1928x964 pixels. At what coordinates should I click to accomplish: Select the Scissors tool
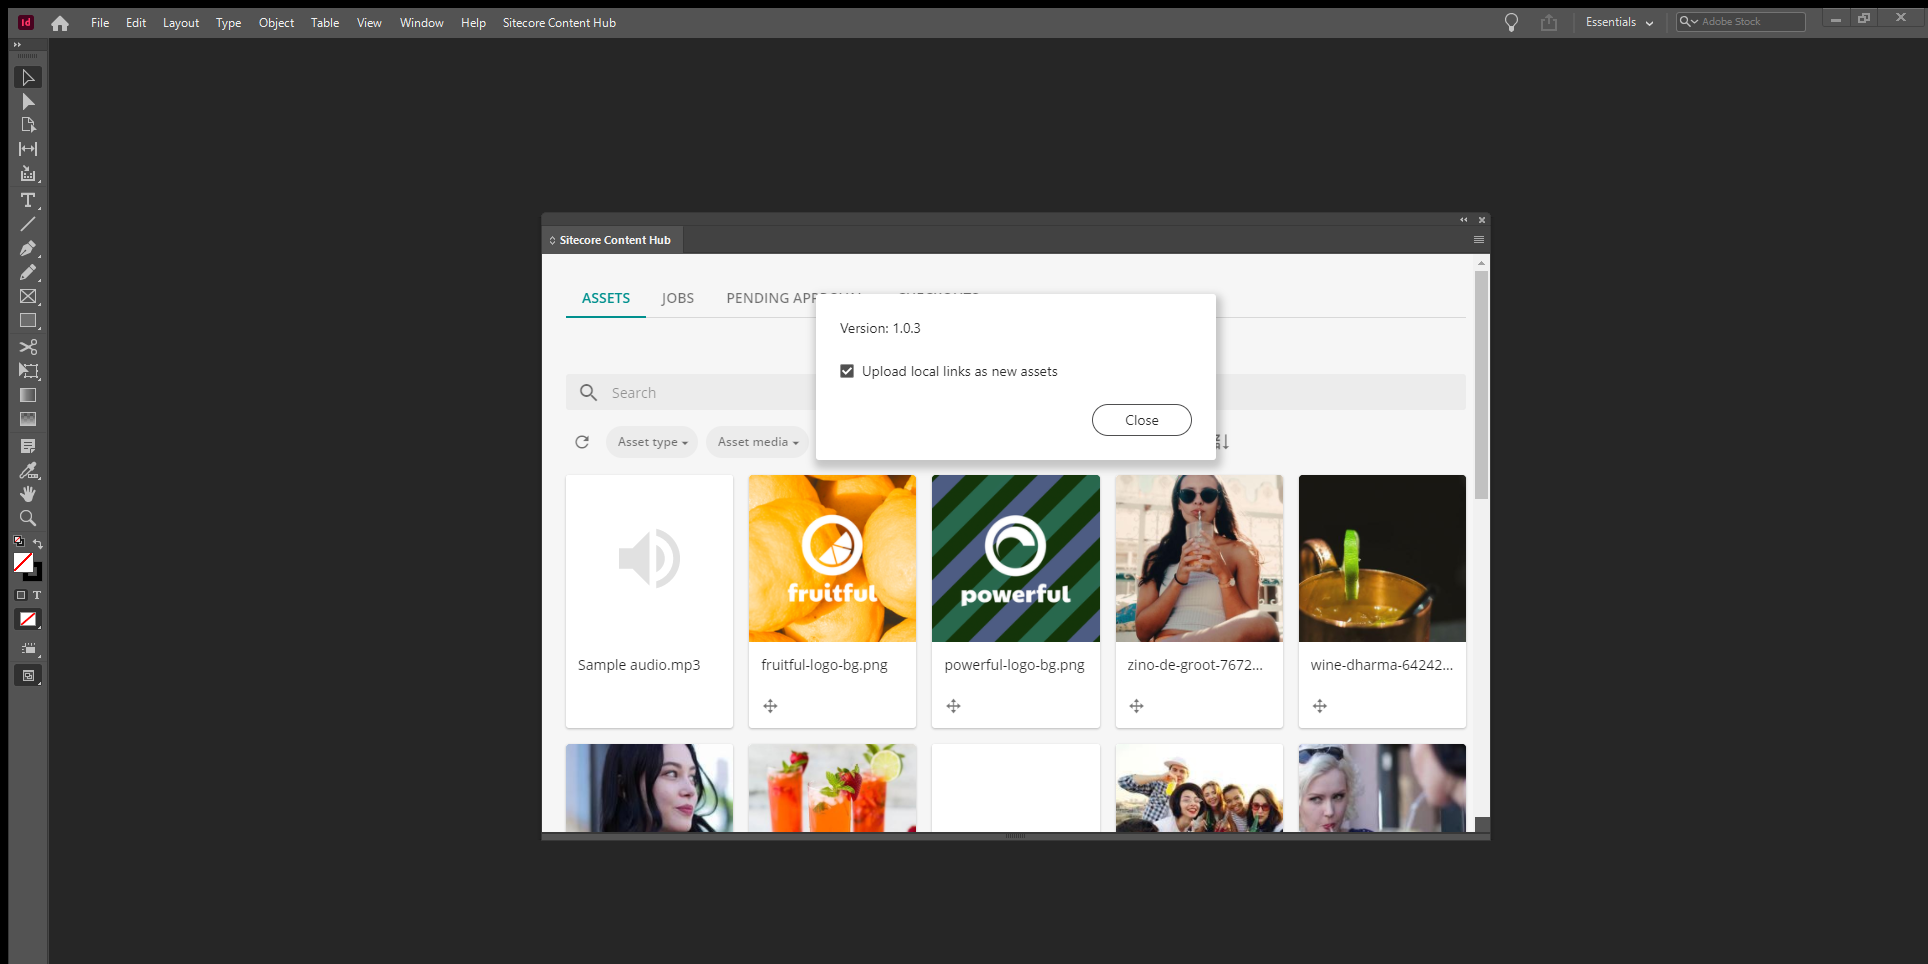pos(27,345)
